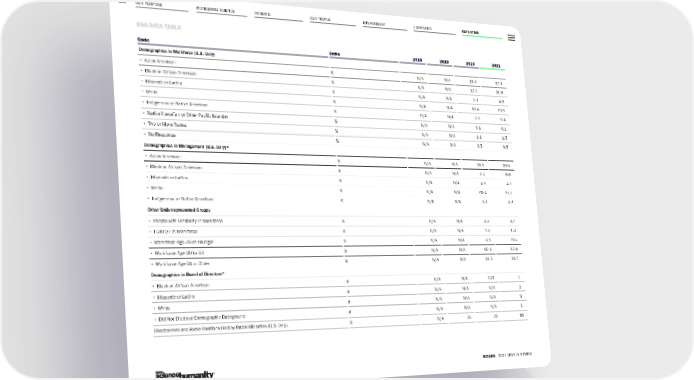This screenshot has width=694, height=380.
Task: Click the ESG DATA TABLE heading
Action: tap(159, 26)
